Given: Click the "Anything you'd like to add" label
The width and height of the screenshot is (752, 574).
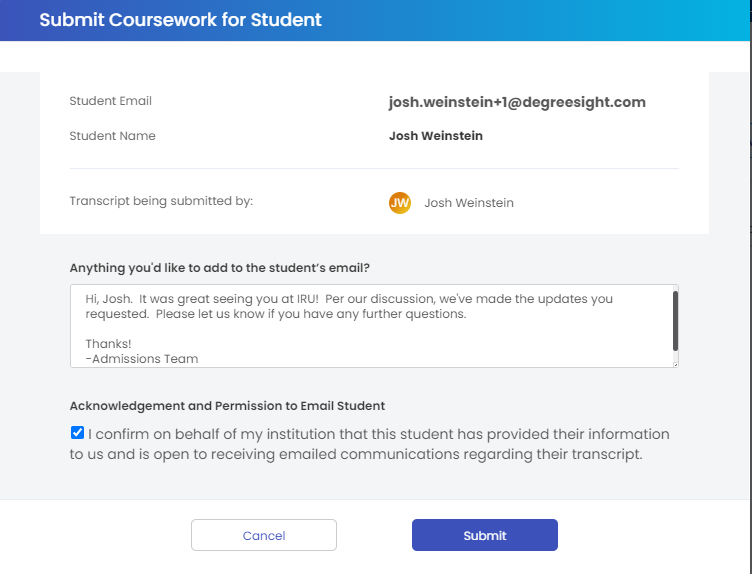Looking at the screenshot, I should coord(220,268).
